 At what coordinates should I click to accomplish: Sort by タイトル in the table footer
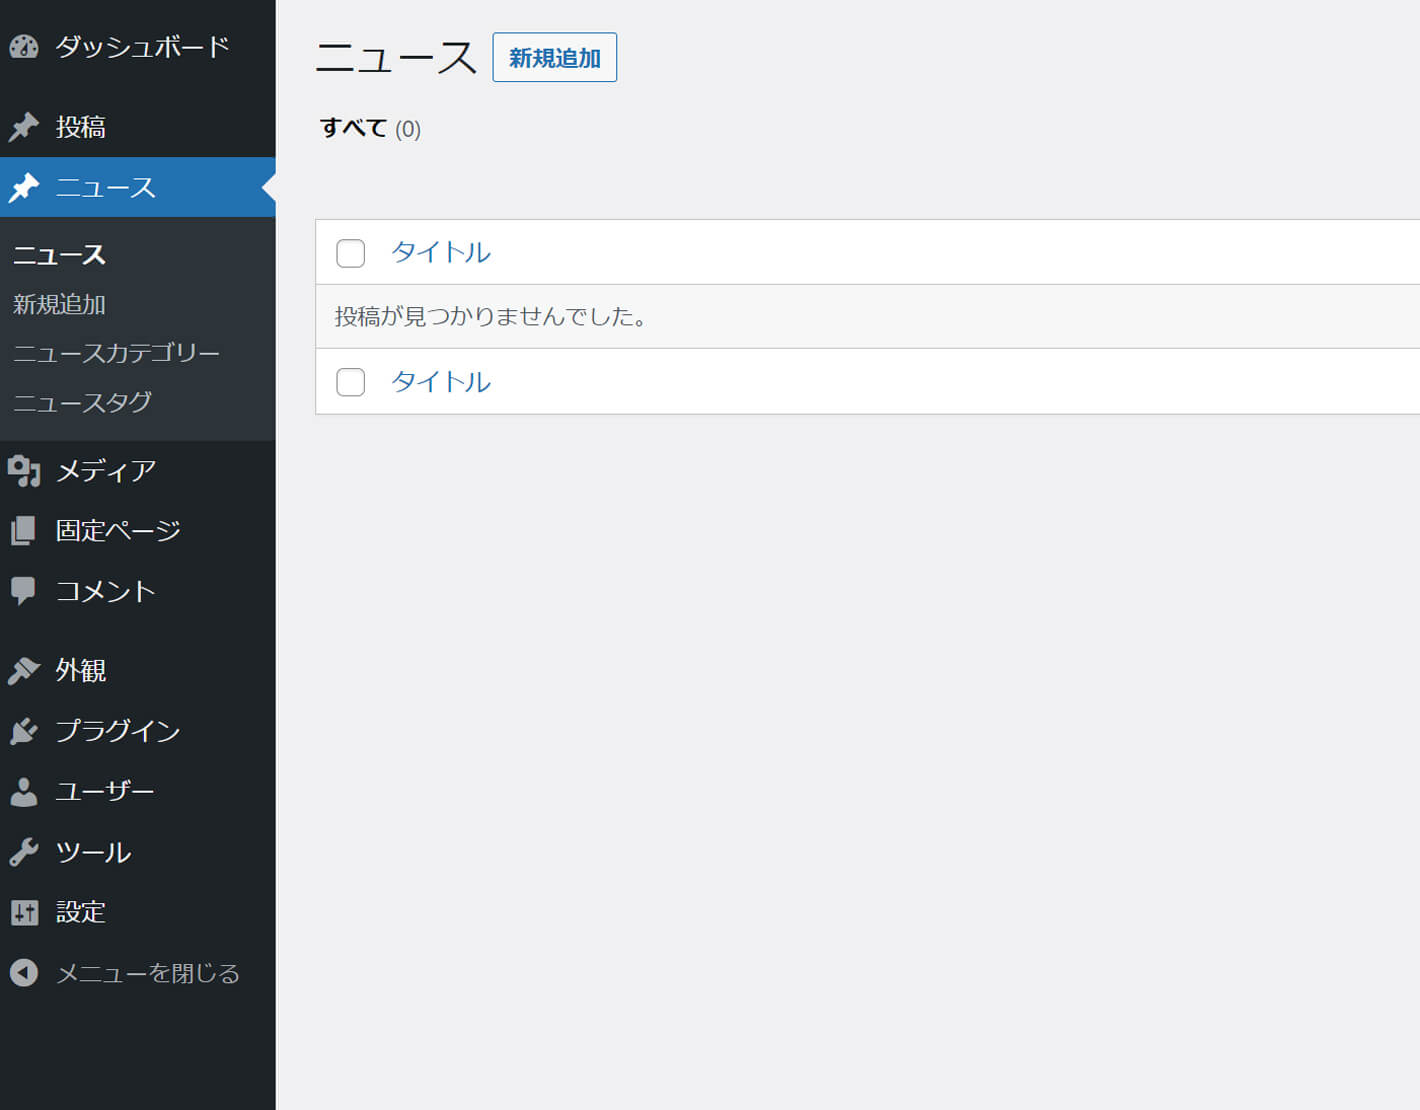pyautogui.click(x=441, y=382)
